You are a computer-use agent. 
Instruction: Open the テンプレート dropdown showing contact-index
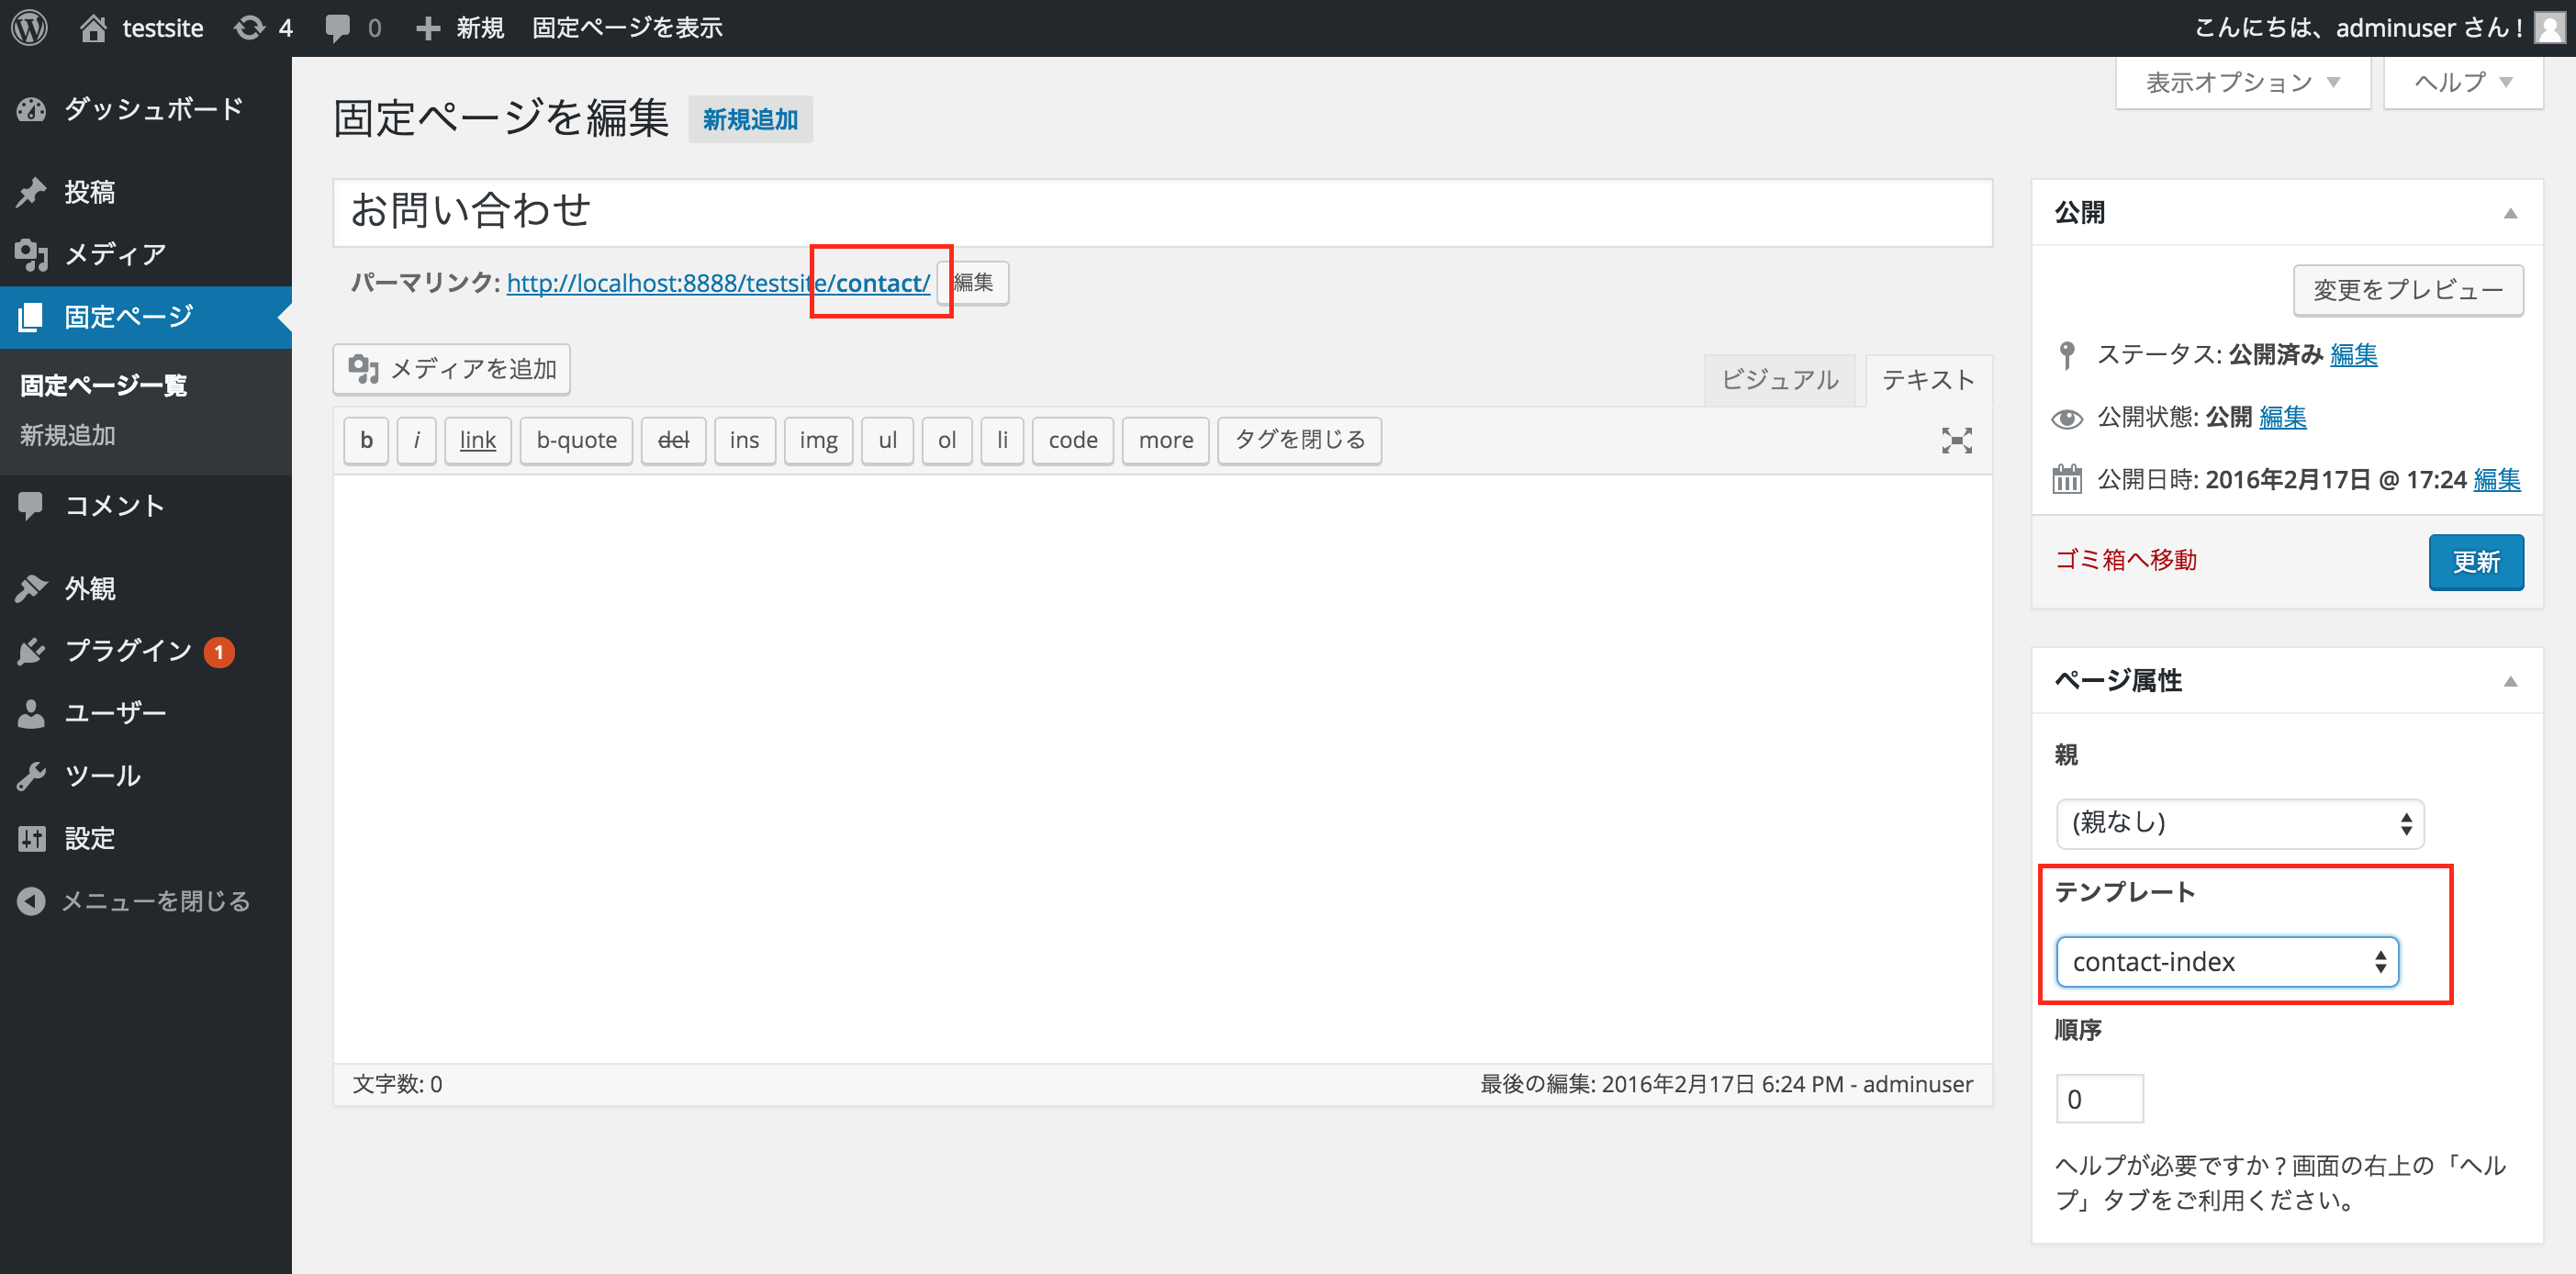[x=2225, y=961]
